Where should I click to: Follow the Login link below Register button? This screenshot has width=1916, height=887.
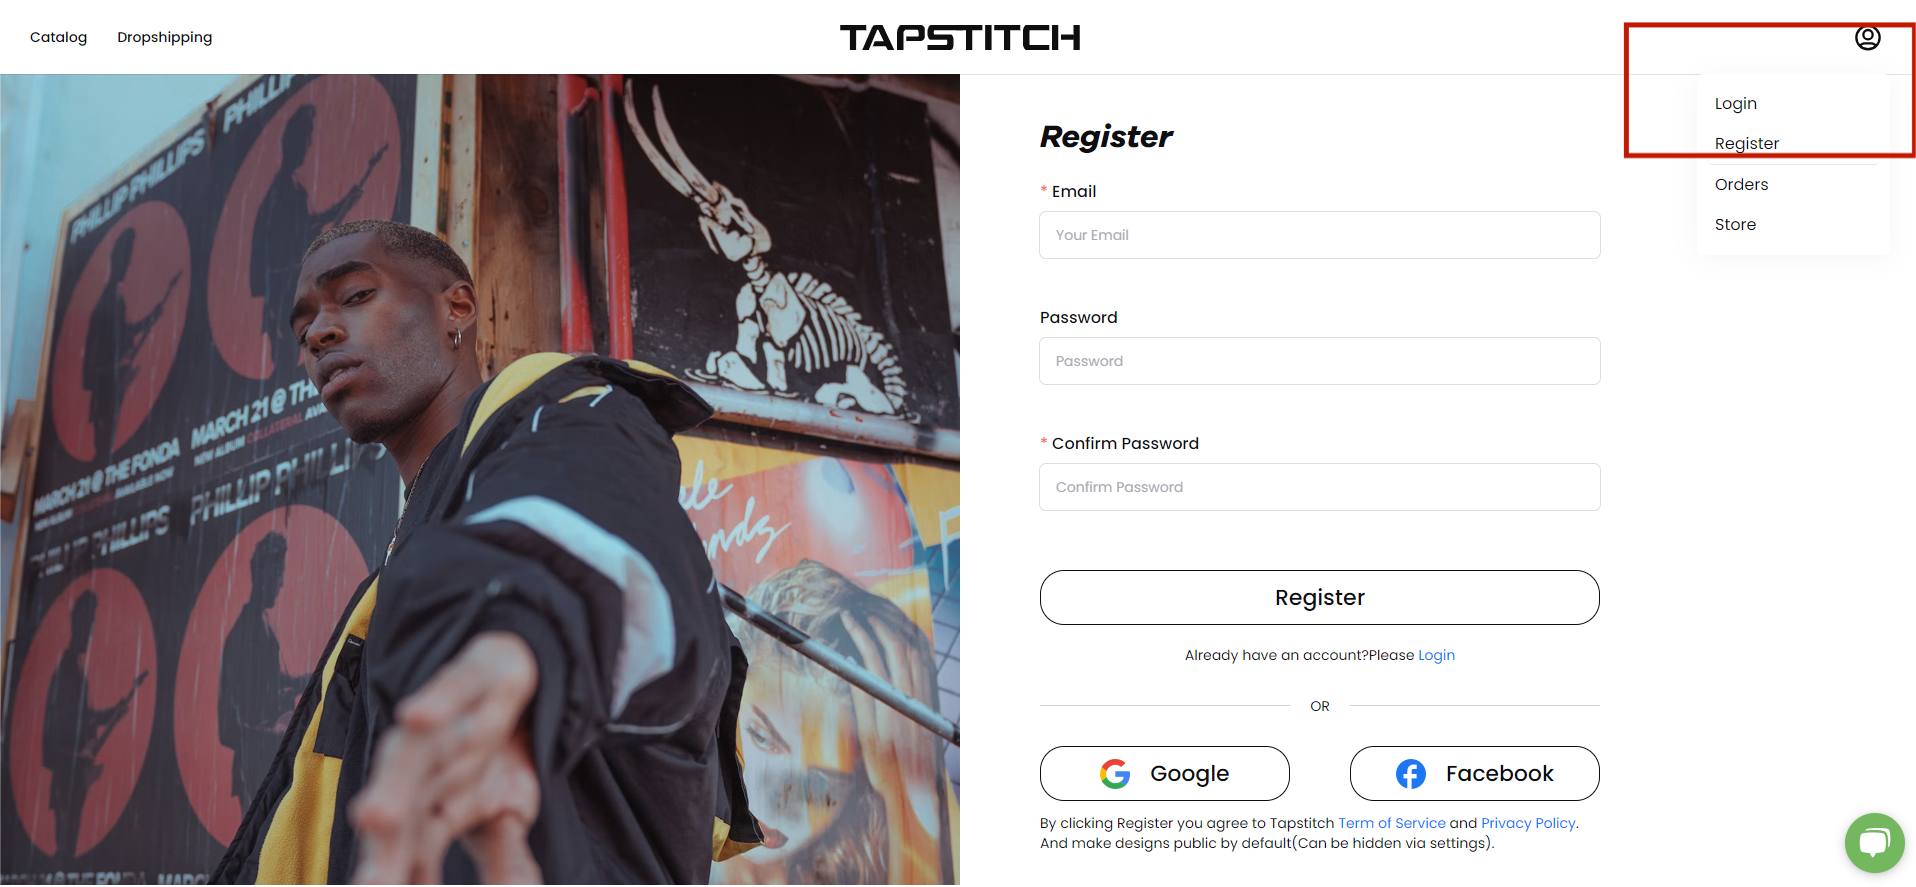1436,655
